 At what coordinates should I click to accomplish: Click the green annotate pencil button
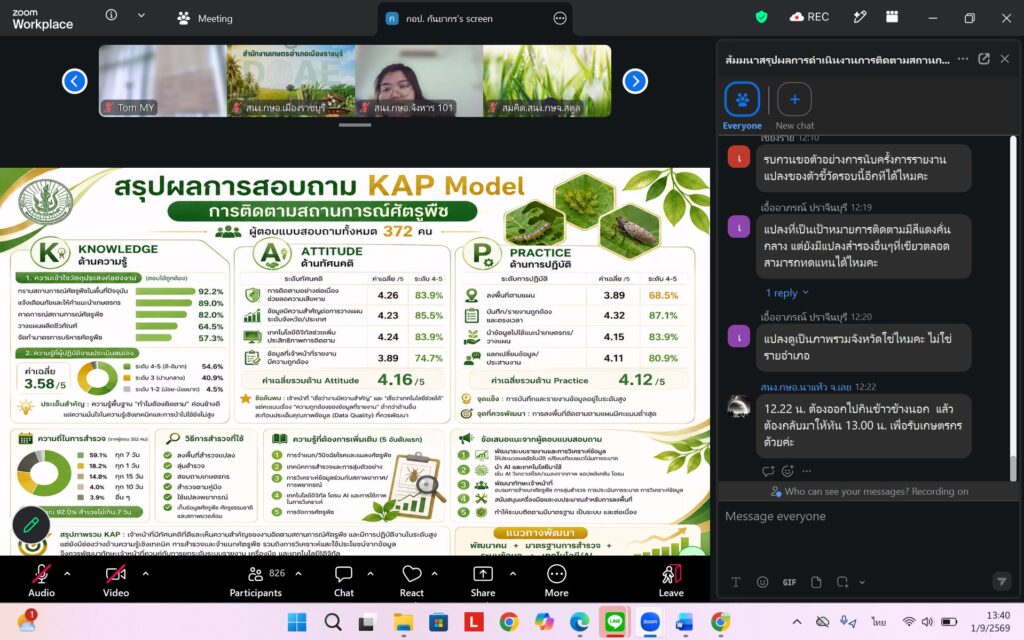(x=31, y=525)
